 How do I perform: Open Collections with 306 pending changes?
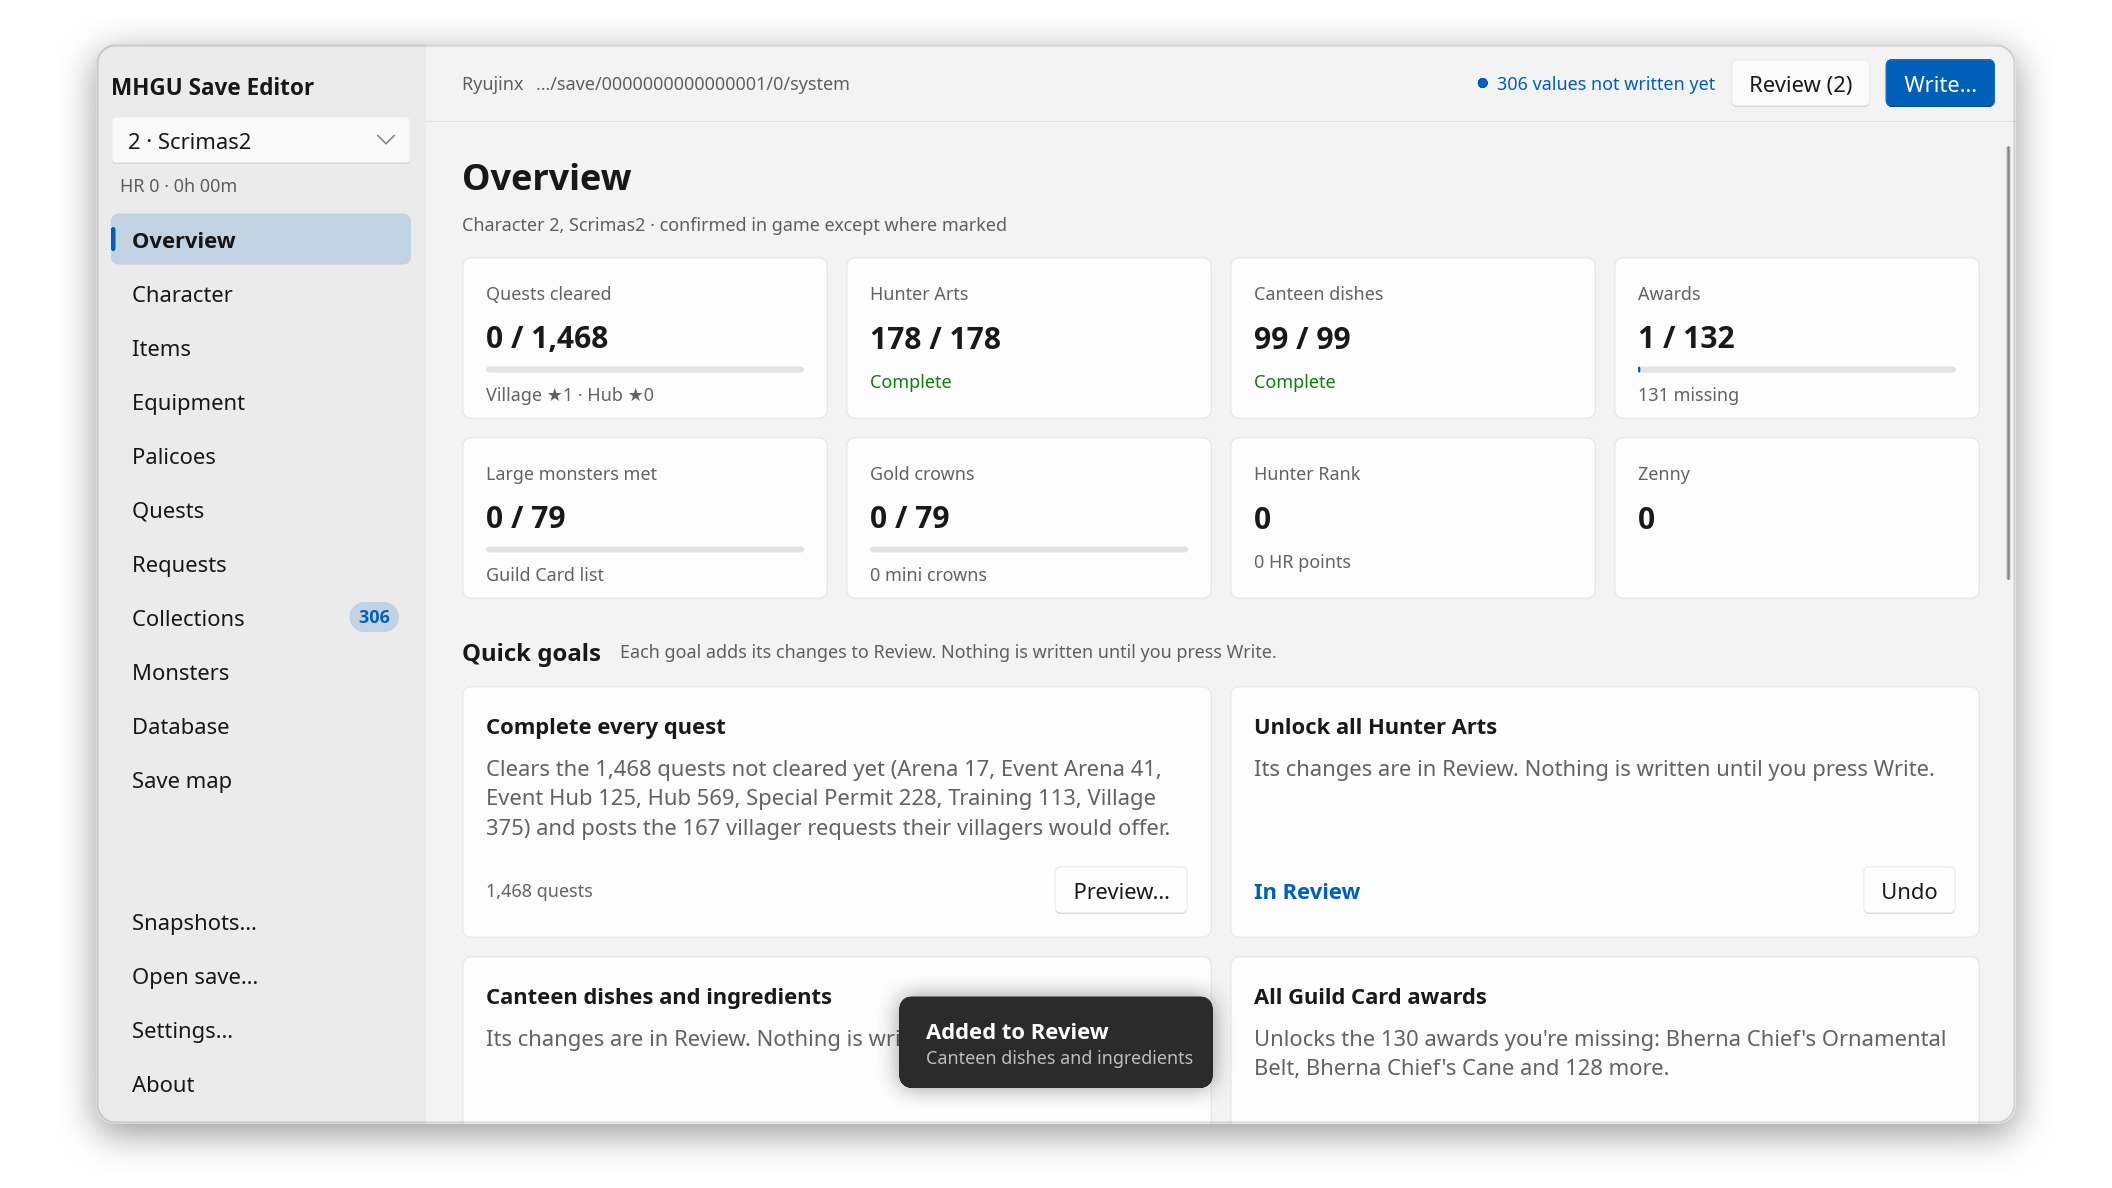260,618
